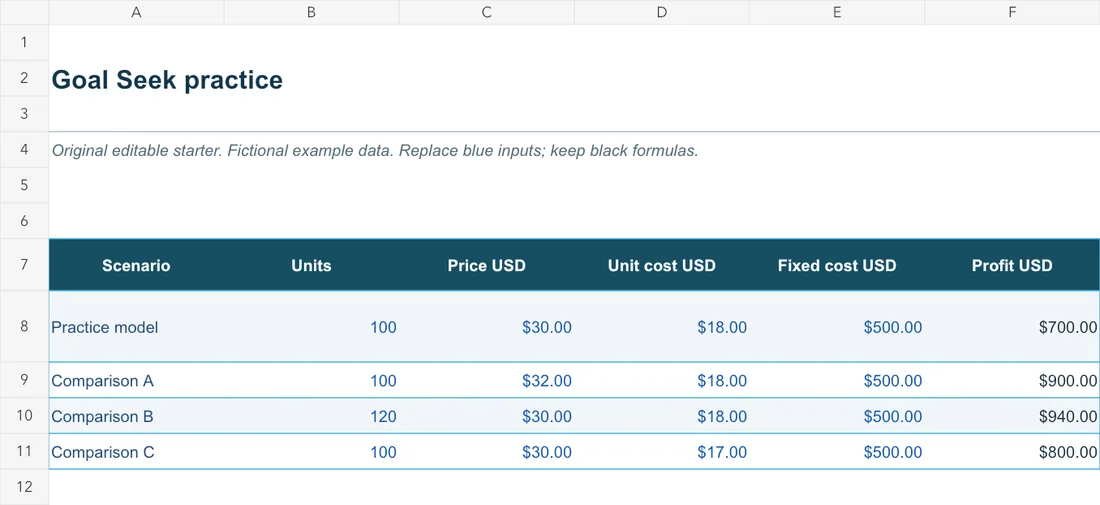
Task: Click the 'Price USD' header cell
Action: click(487, 265)
